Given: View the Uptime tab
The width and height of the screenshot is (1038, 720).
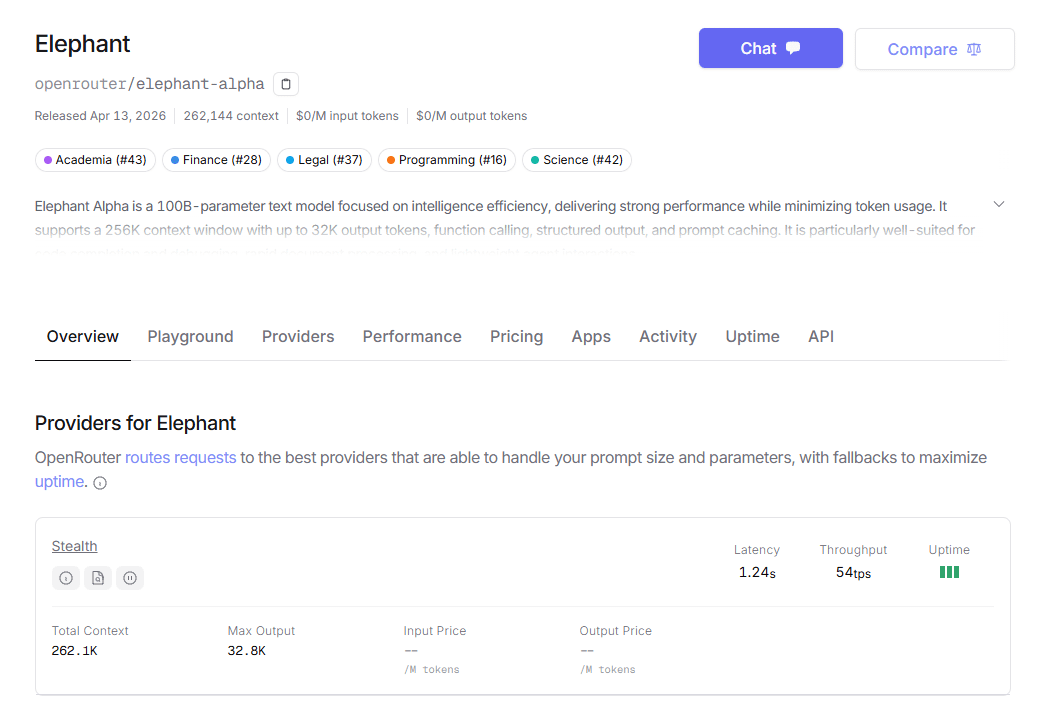Looking at the screenshot, I should (x=753, y=337).
